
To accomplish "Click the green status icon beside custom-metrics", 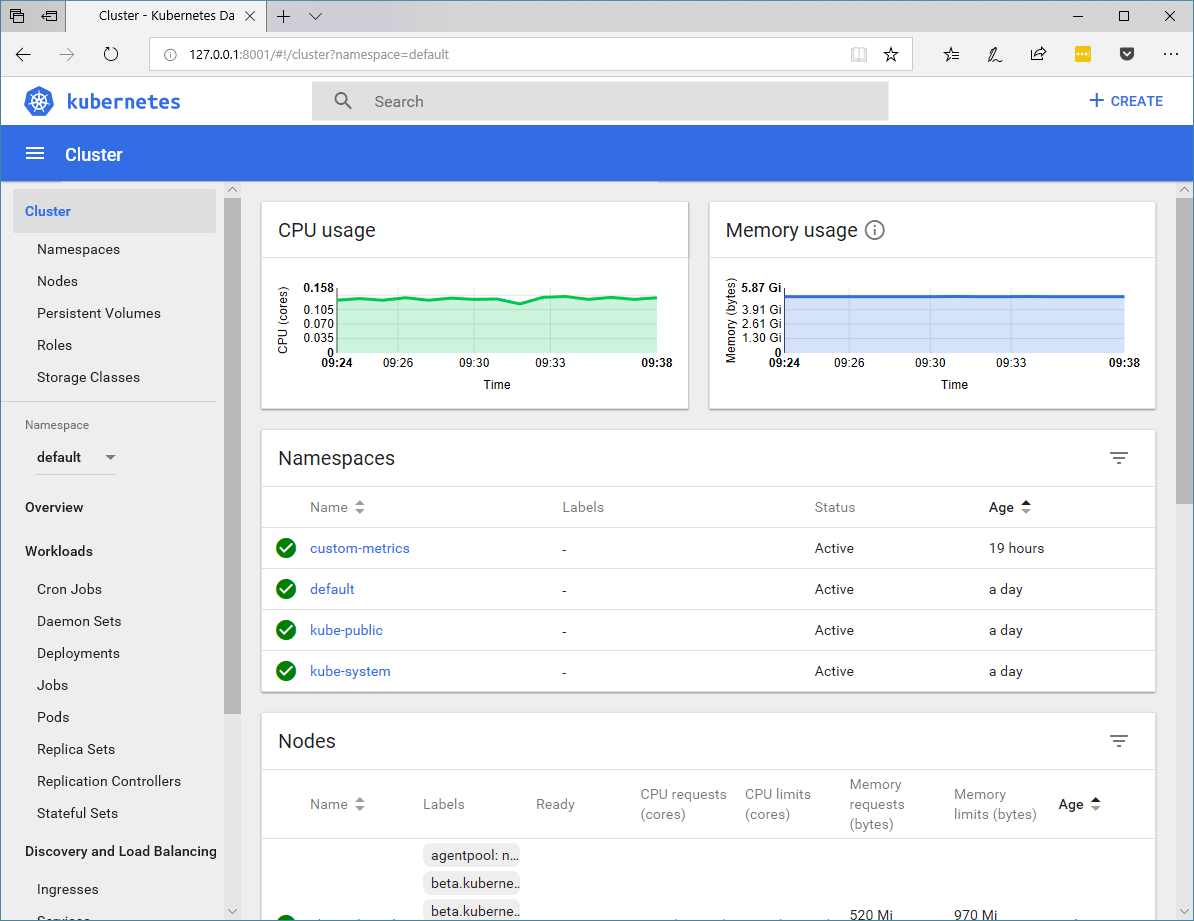I will coord(286,548).
